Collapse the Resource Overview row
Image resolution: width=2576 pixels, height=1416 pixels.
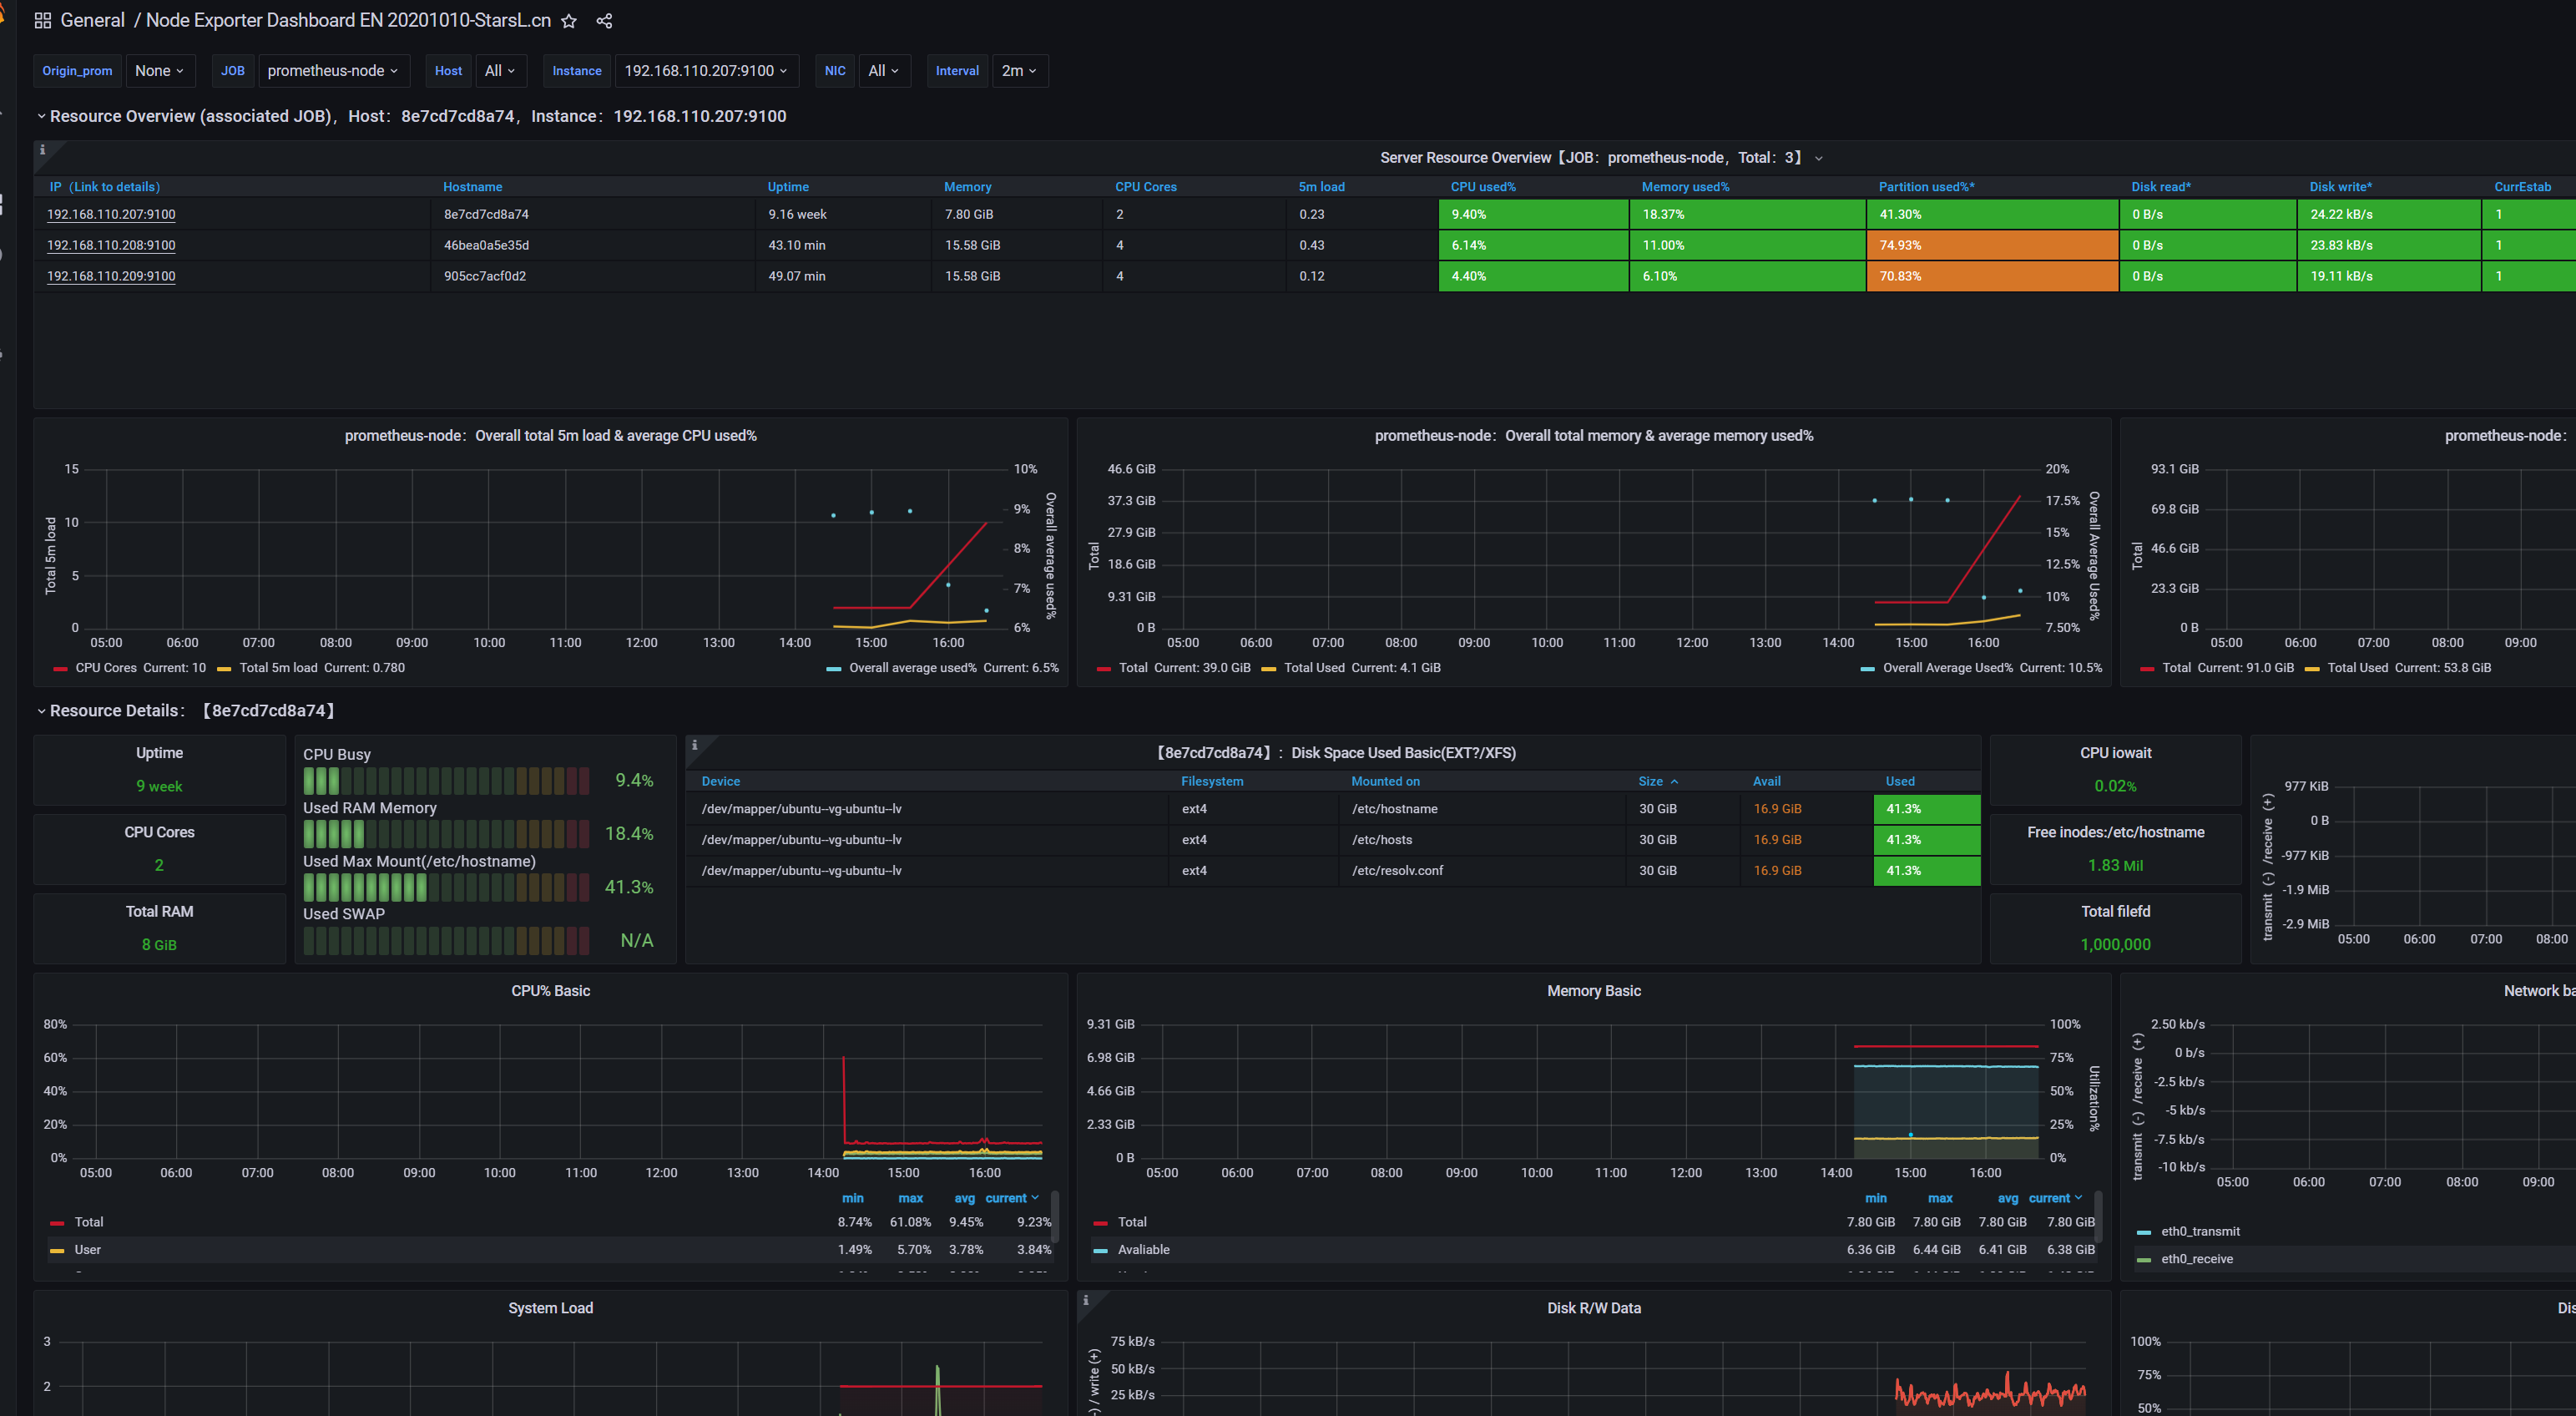click(x=41, y=116)
